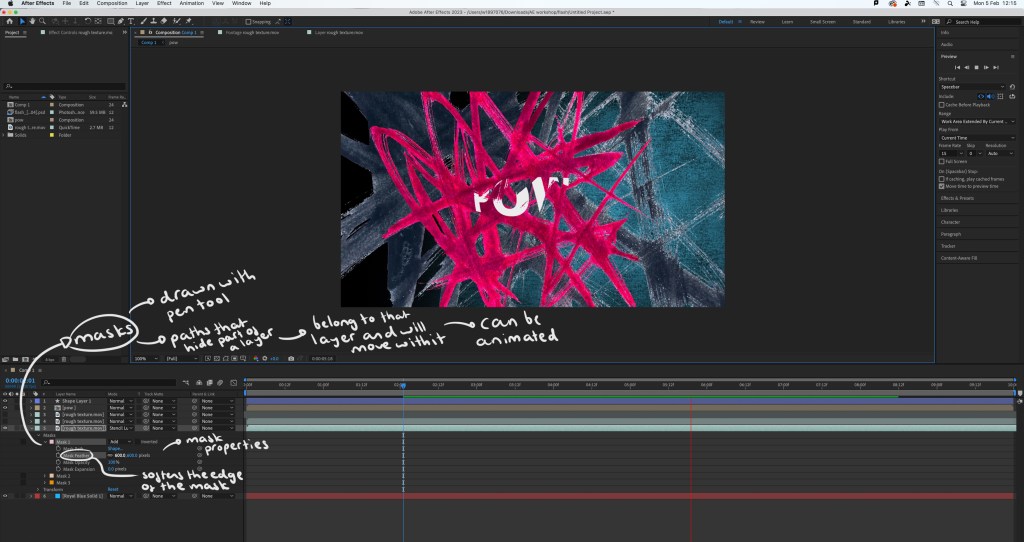This screenshot has width=1024, height=542.
Task: Select the Zoom tool in toolbar
Action: click(43, 20)
